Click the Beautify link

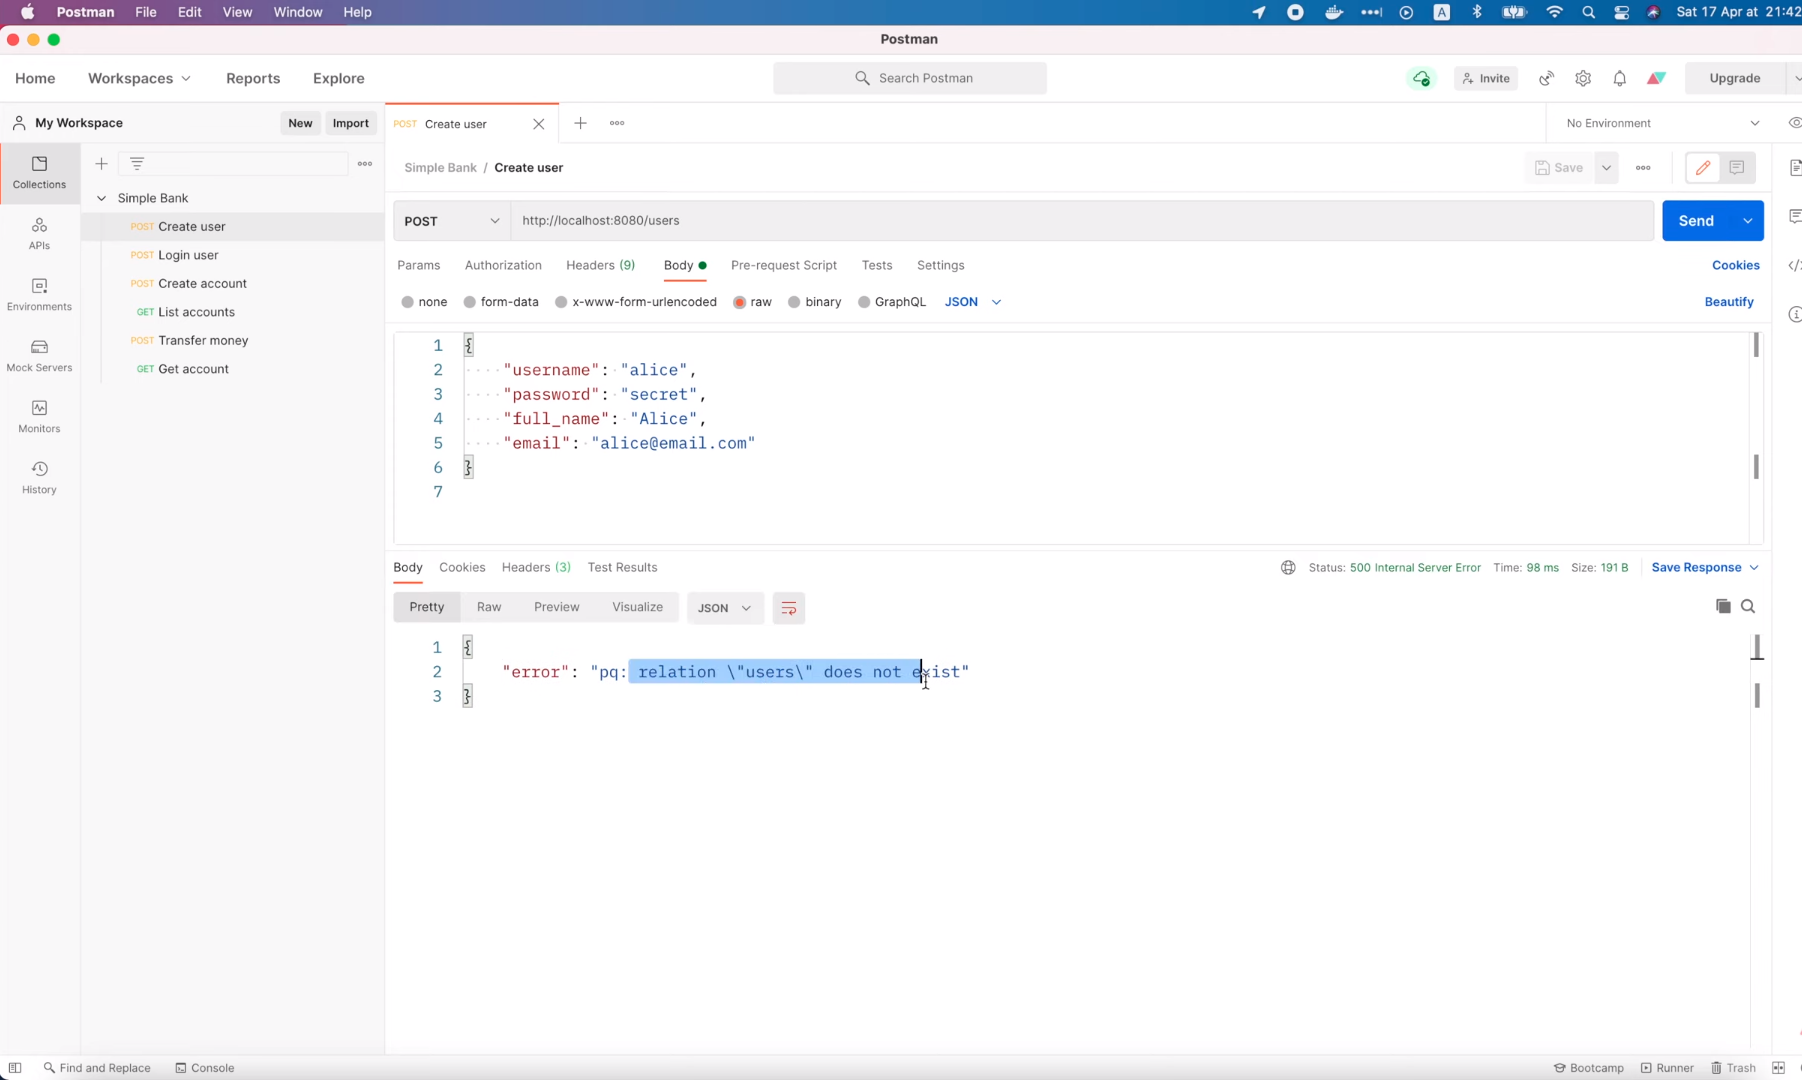(x=1729, y=302)
